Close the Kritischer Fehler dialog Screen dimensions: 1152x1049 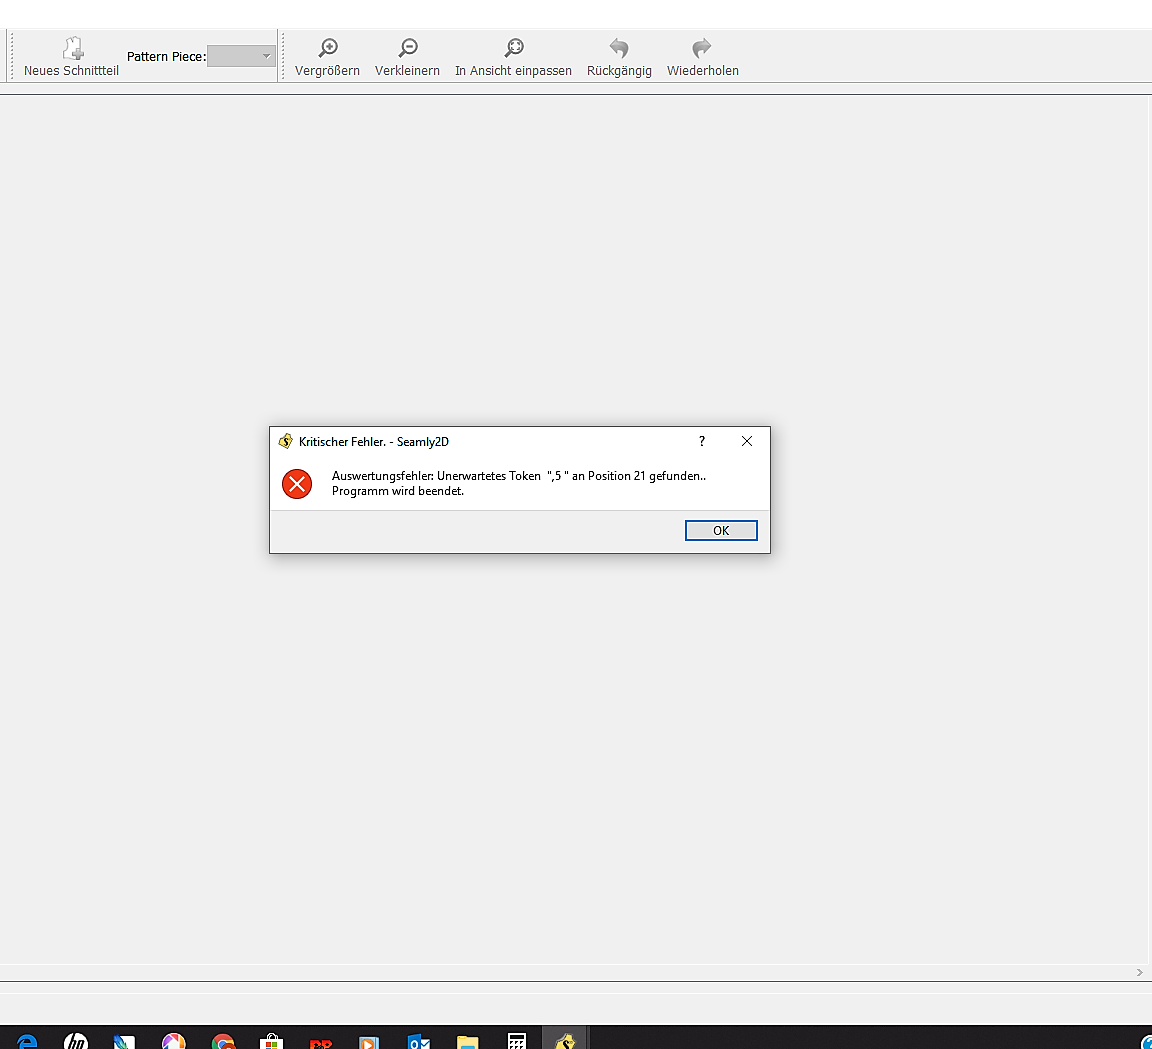tap(747, 441)
